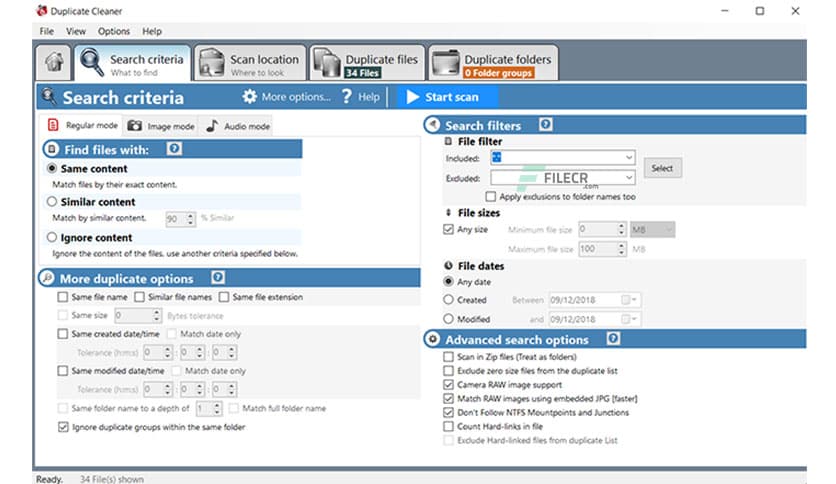
Task: Enable Count Hard-links in file checkbox
Action: pos(448,426)
